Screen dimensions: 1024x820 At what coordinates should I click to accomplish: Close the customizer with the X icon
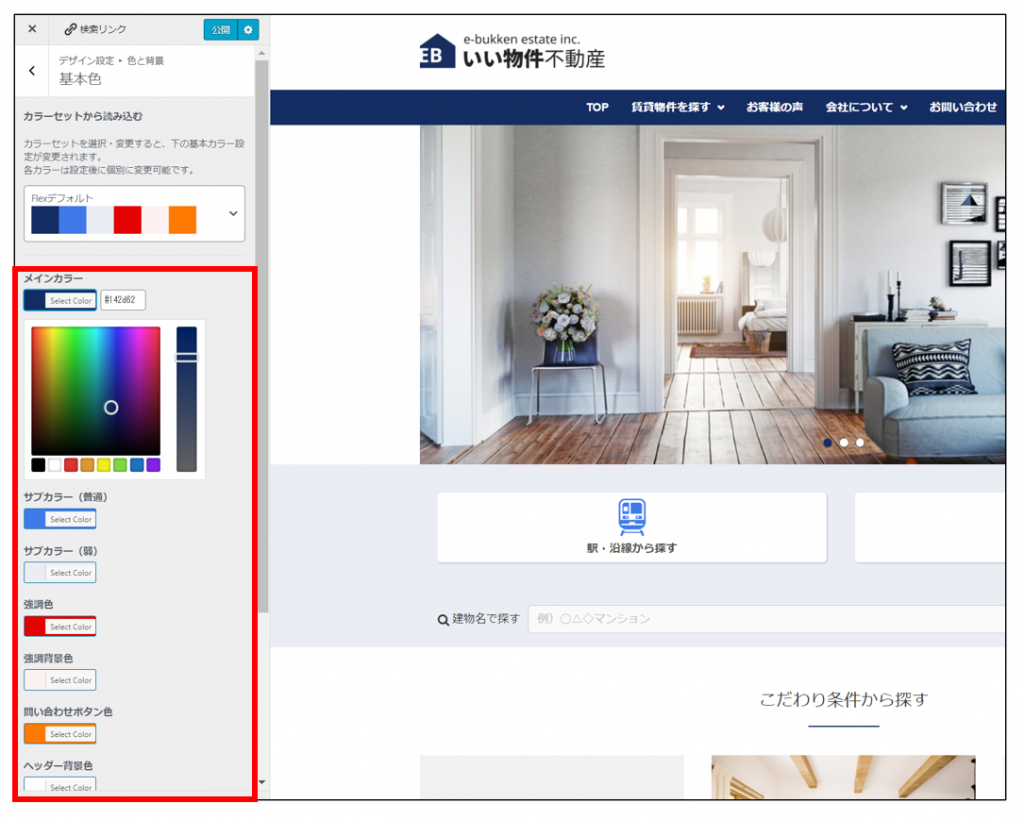(x=32, y=29)
